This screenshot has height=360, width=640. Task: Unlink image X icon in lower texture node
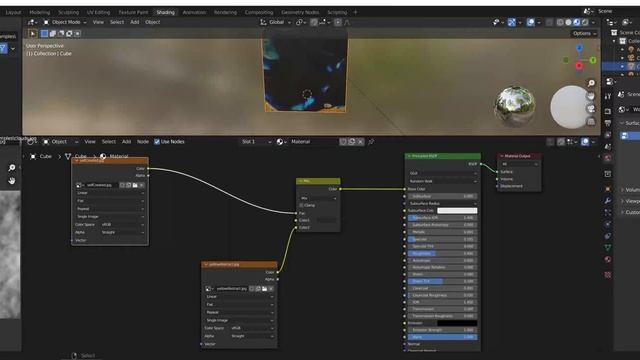[271, 289]
